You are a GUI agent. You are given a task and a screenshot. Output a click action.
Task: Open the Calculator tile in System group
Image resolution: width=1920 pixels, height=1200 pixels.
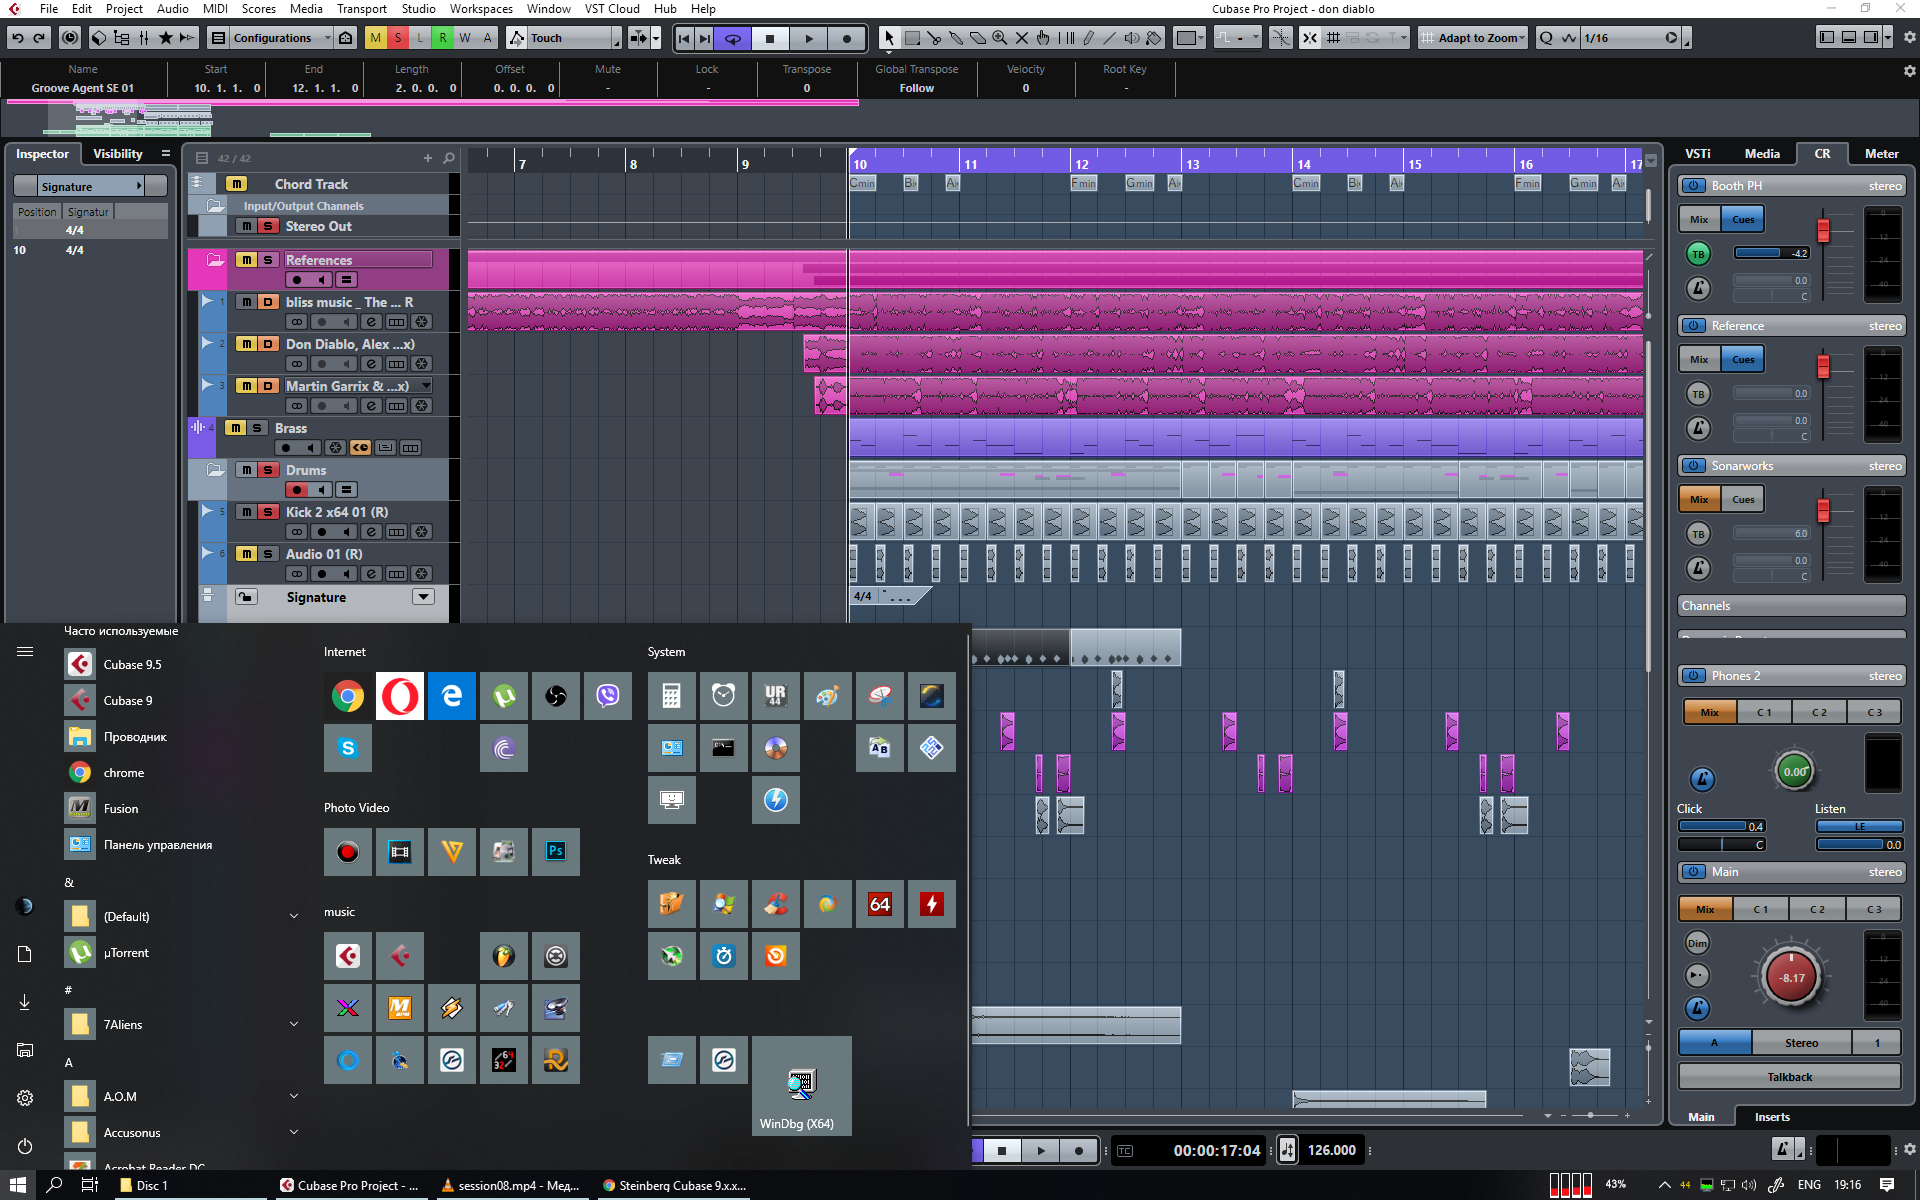pos(671,696)
